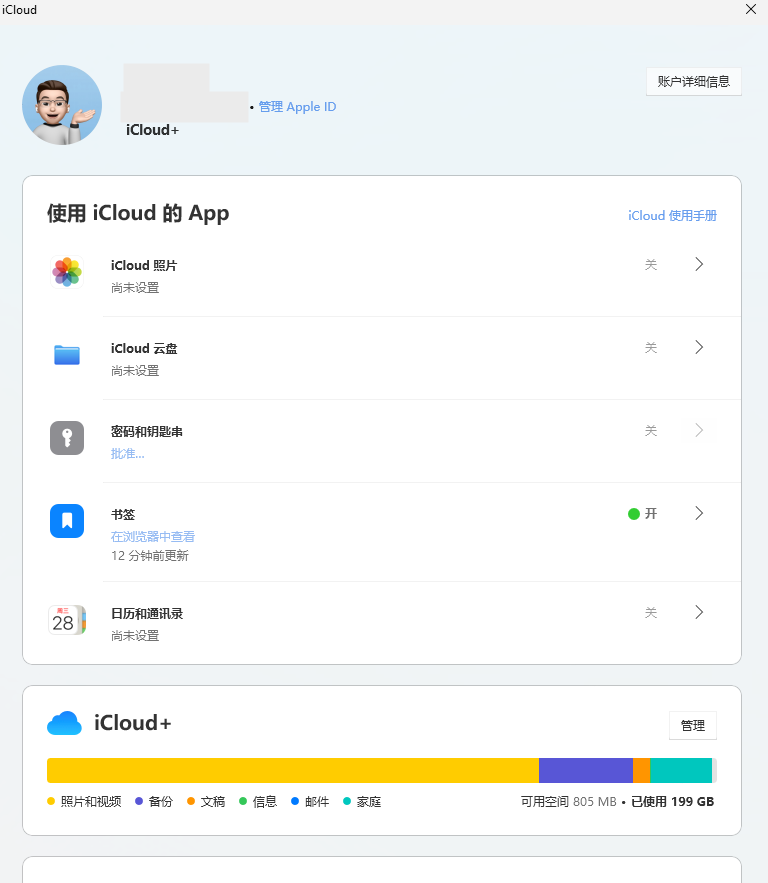Click orange 文稿 segment of storage bar
The height and width of the screenshot is (883, 768).
point(641,770)
